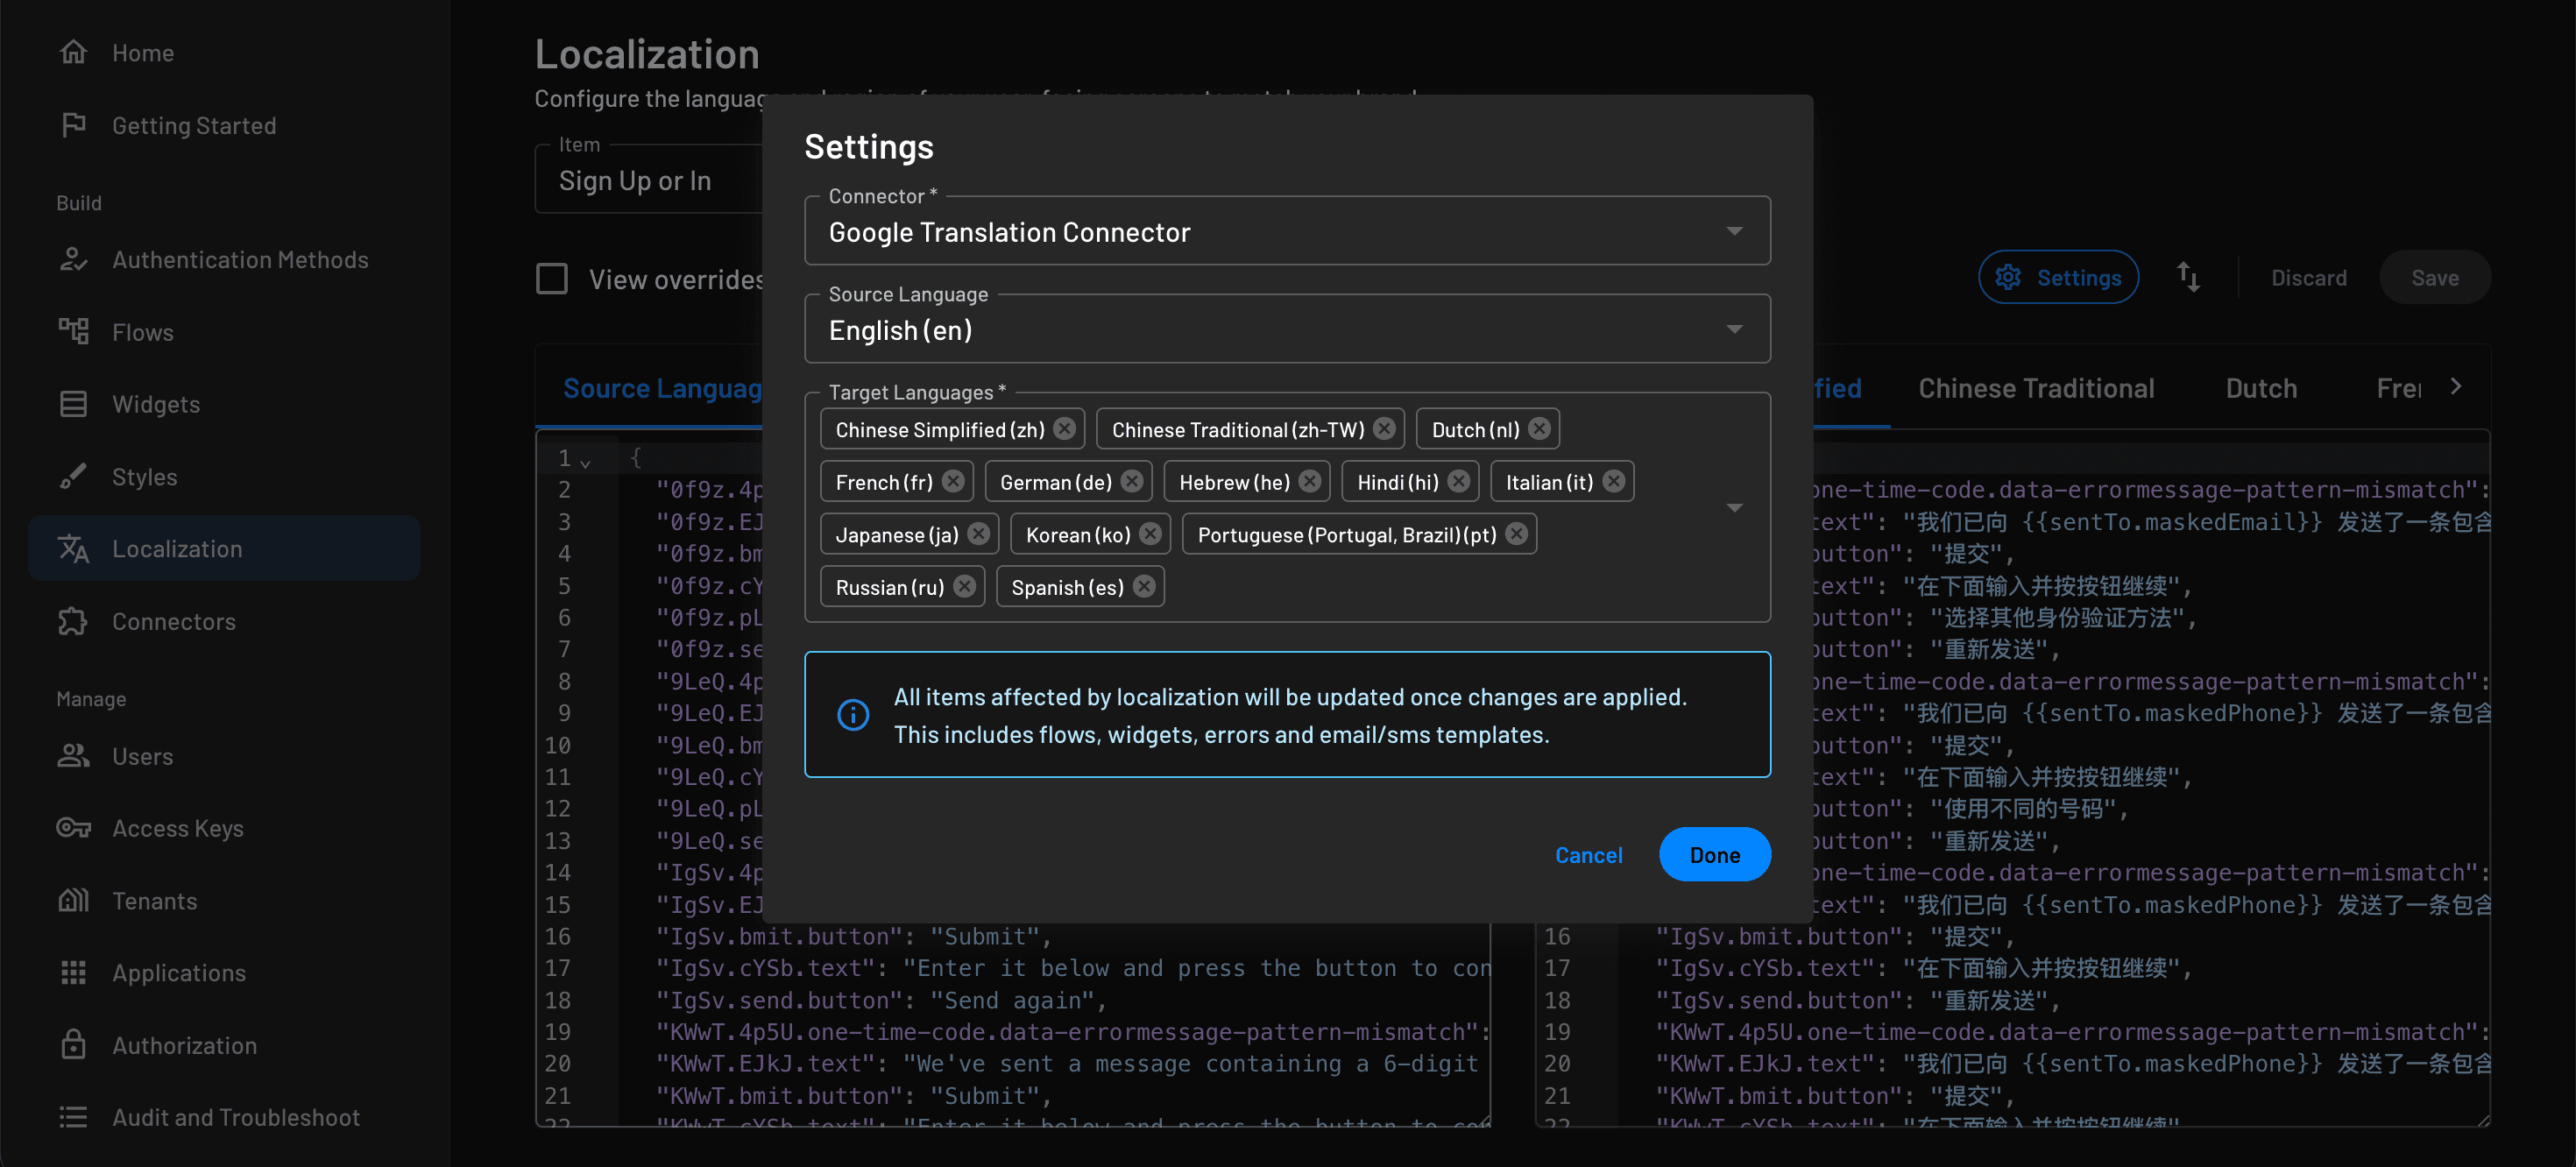Click the Styles brush icon
Viewport: 2576px width, 1167px height.
point(74,476)
